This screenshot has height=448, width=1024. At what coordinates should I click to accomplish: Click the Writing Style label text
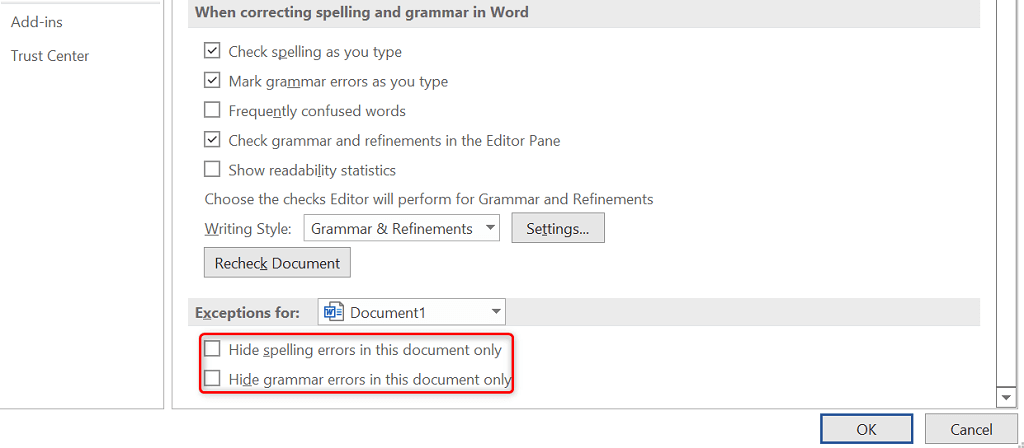point(248,229)
